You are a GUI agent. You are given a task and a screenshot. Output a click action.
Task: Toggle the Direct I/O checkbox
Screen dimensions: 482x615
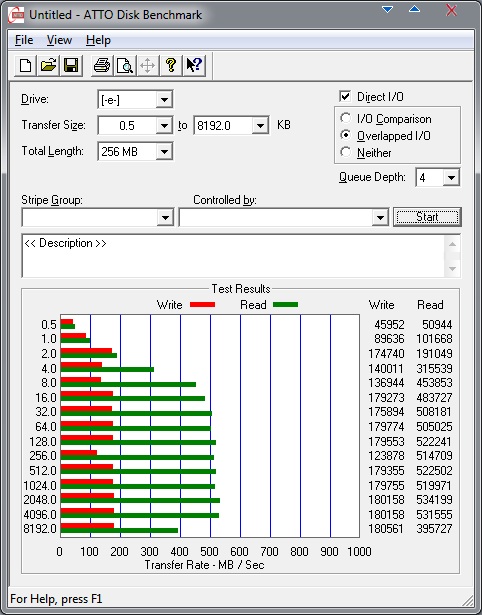coord(345,96)
